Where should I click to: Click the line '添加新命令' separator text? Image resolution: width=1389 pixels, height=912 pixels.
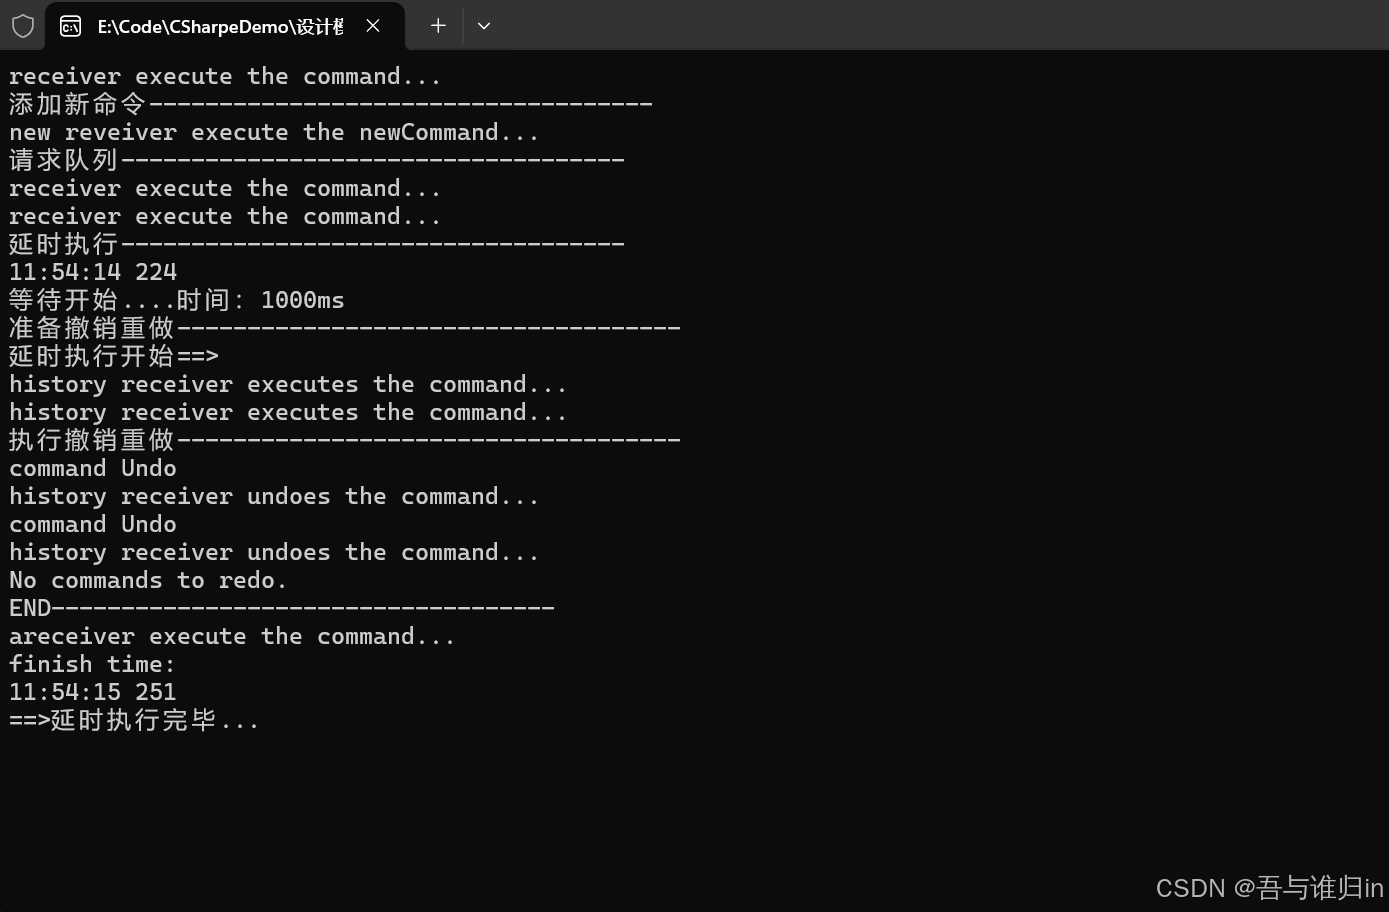(x=331, y=104)
